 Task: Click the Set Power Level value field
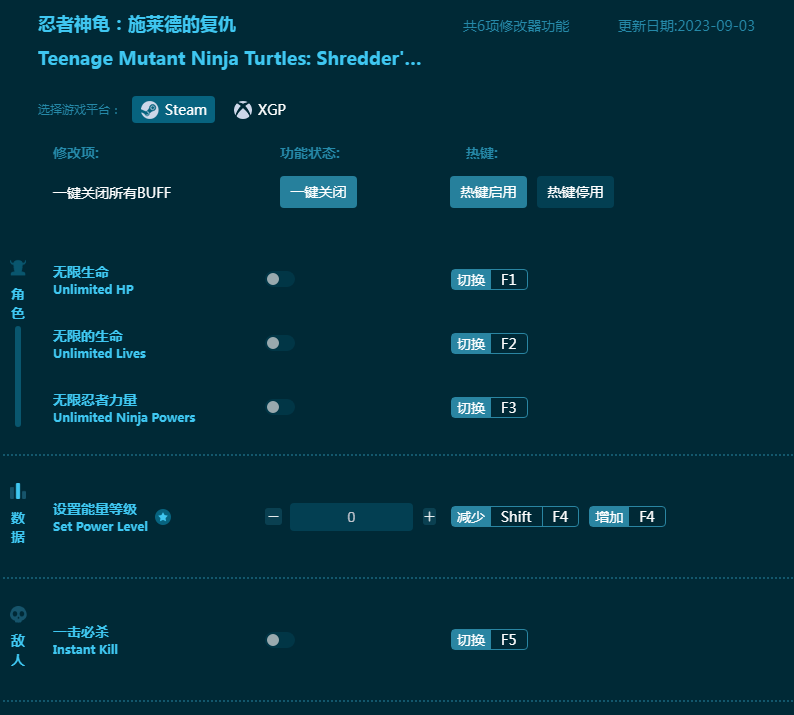click(x=351, y=517)
